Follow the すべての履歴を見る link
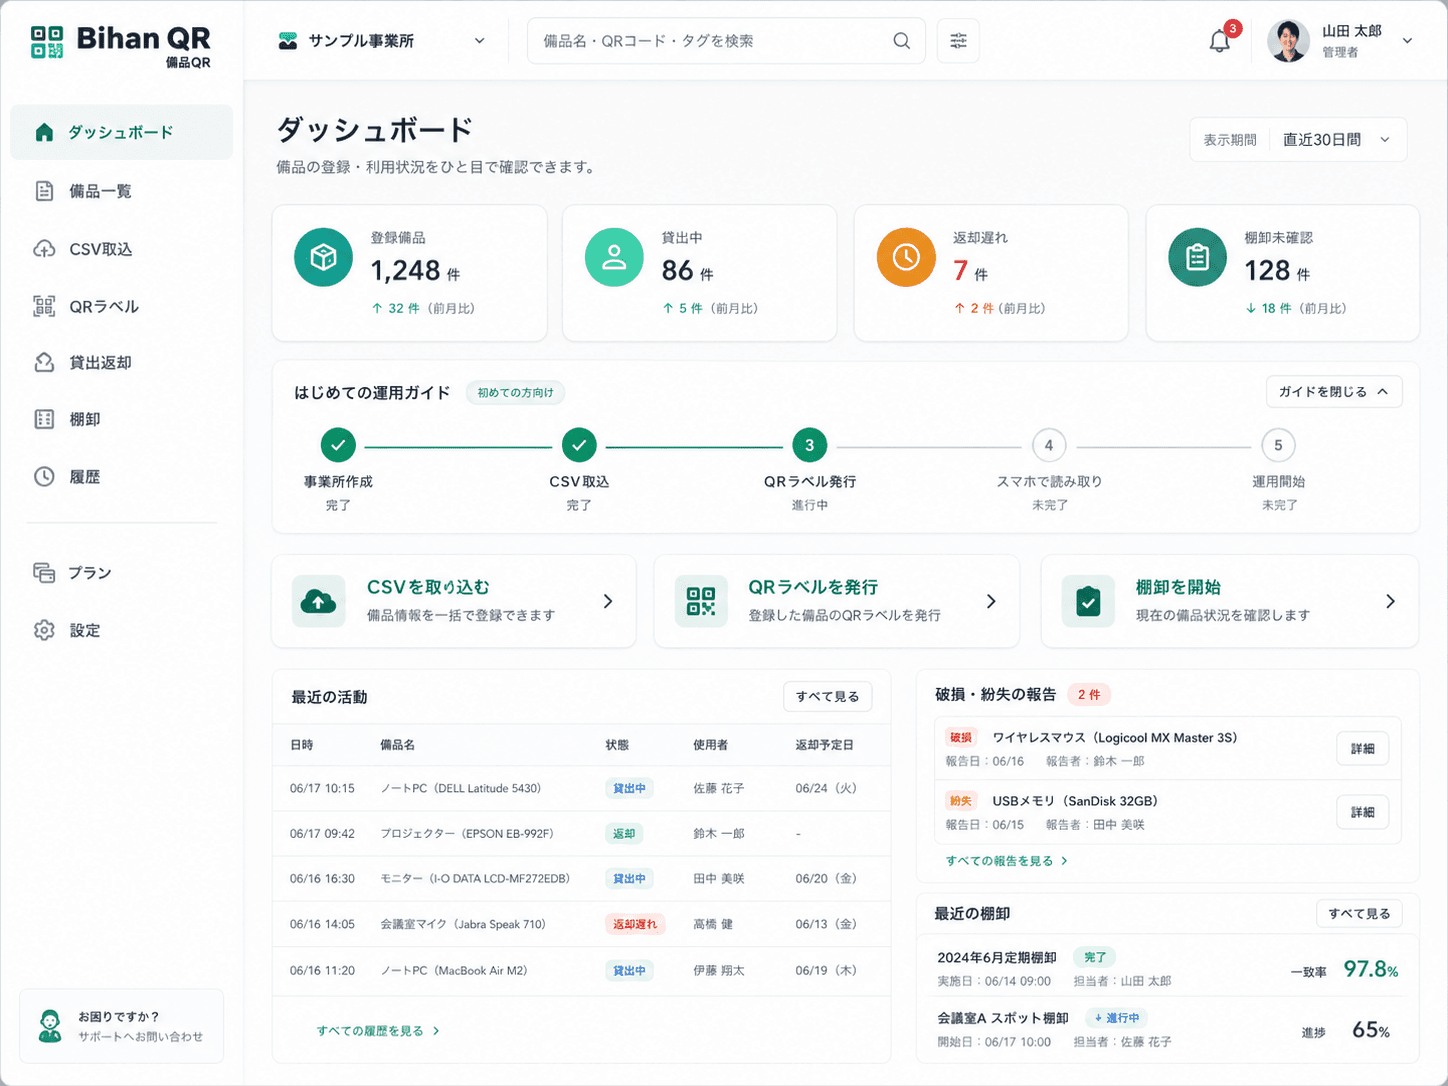The width and height of the screenshot is (1448, 1086). pos(378,1031)
